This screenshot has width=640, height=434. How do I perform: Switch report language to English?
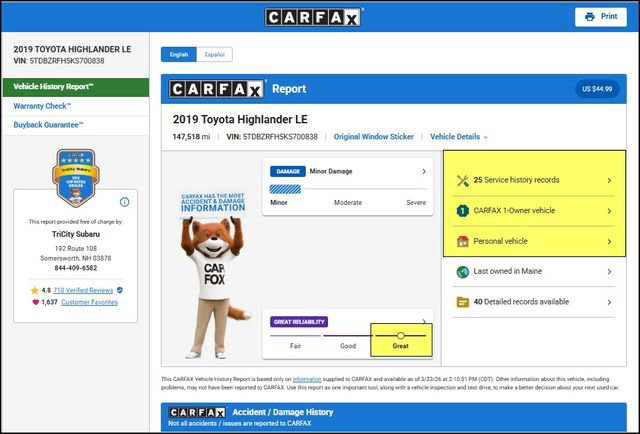pos(179,53)
